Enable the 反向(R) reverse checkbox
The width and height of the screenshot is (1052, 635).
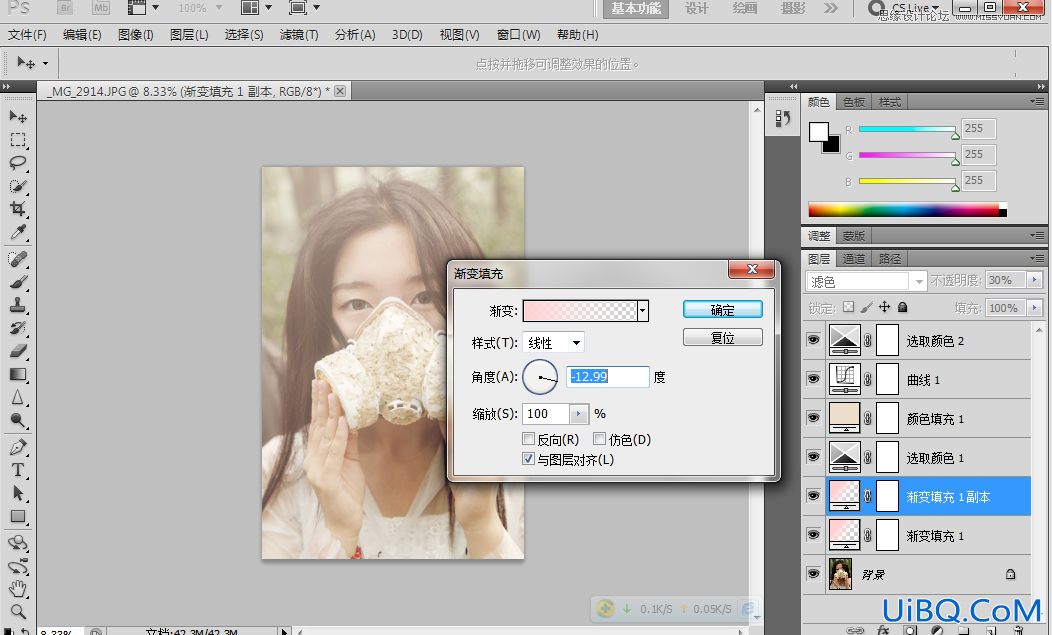click(529, 439)
